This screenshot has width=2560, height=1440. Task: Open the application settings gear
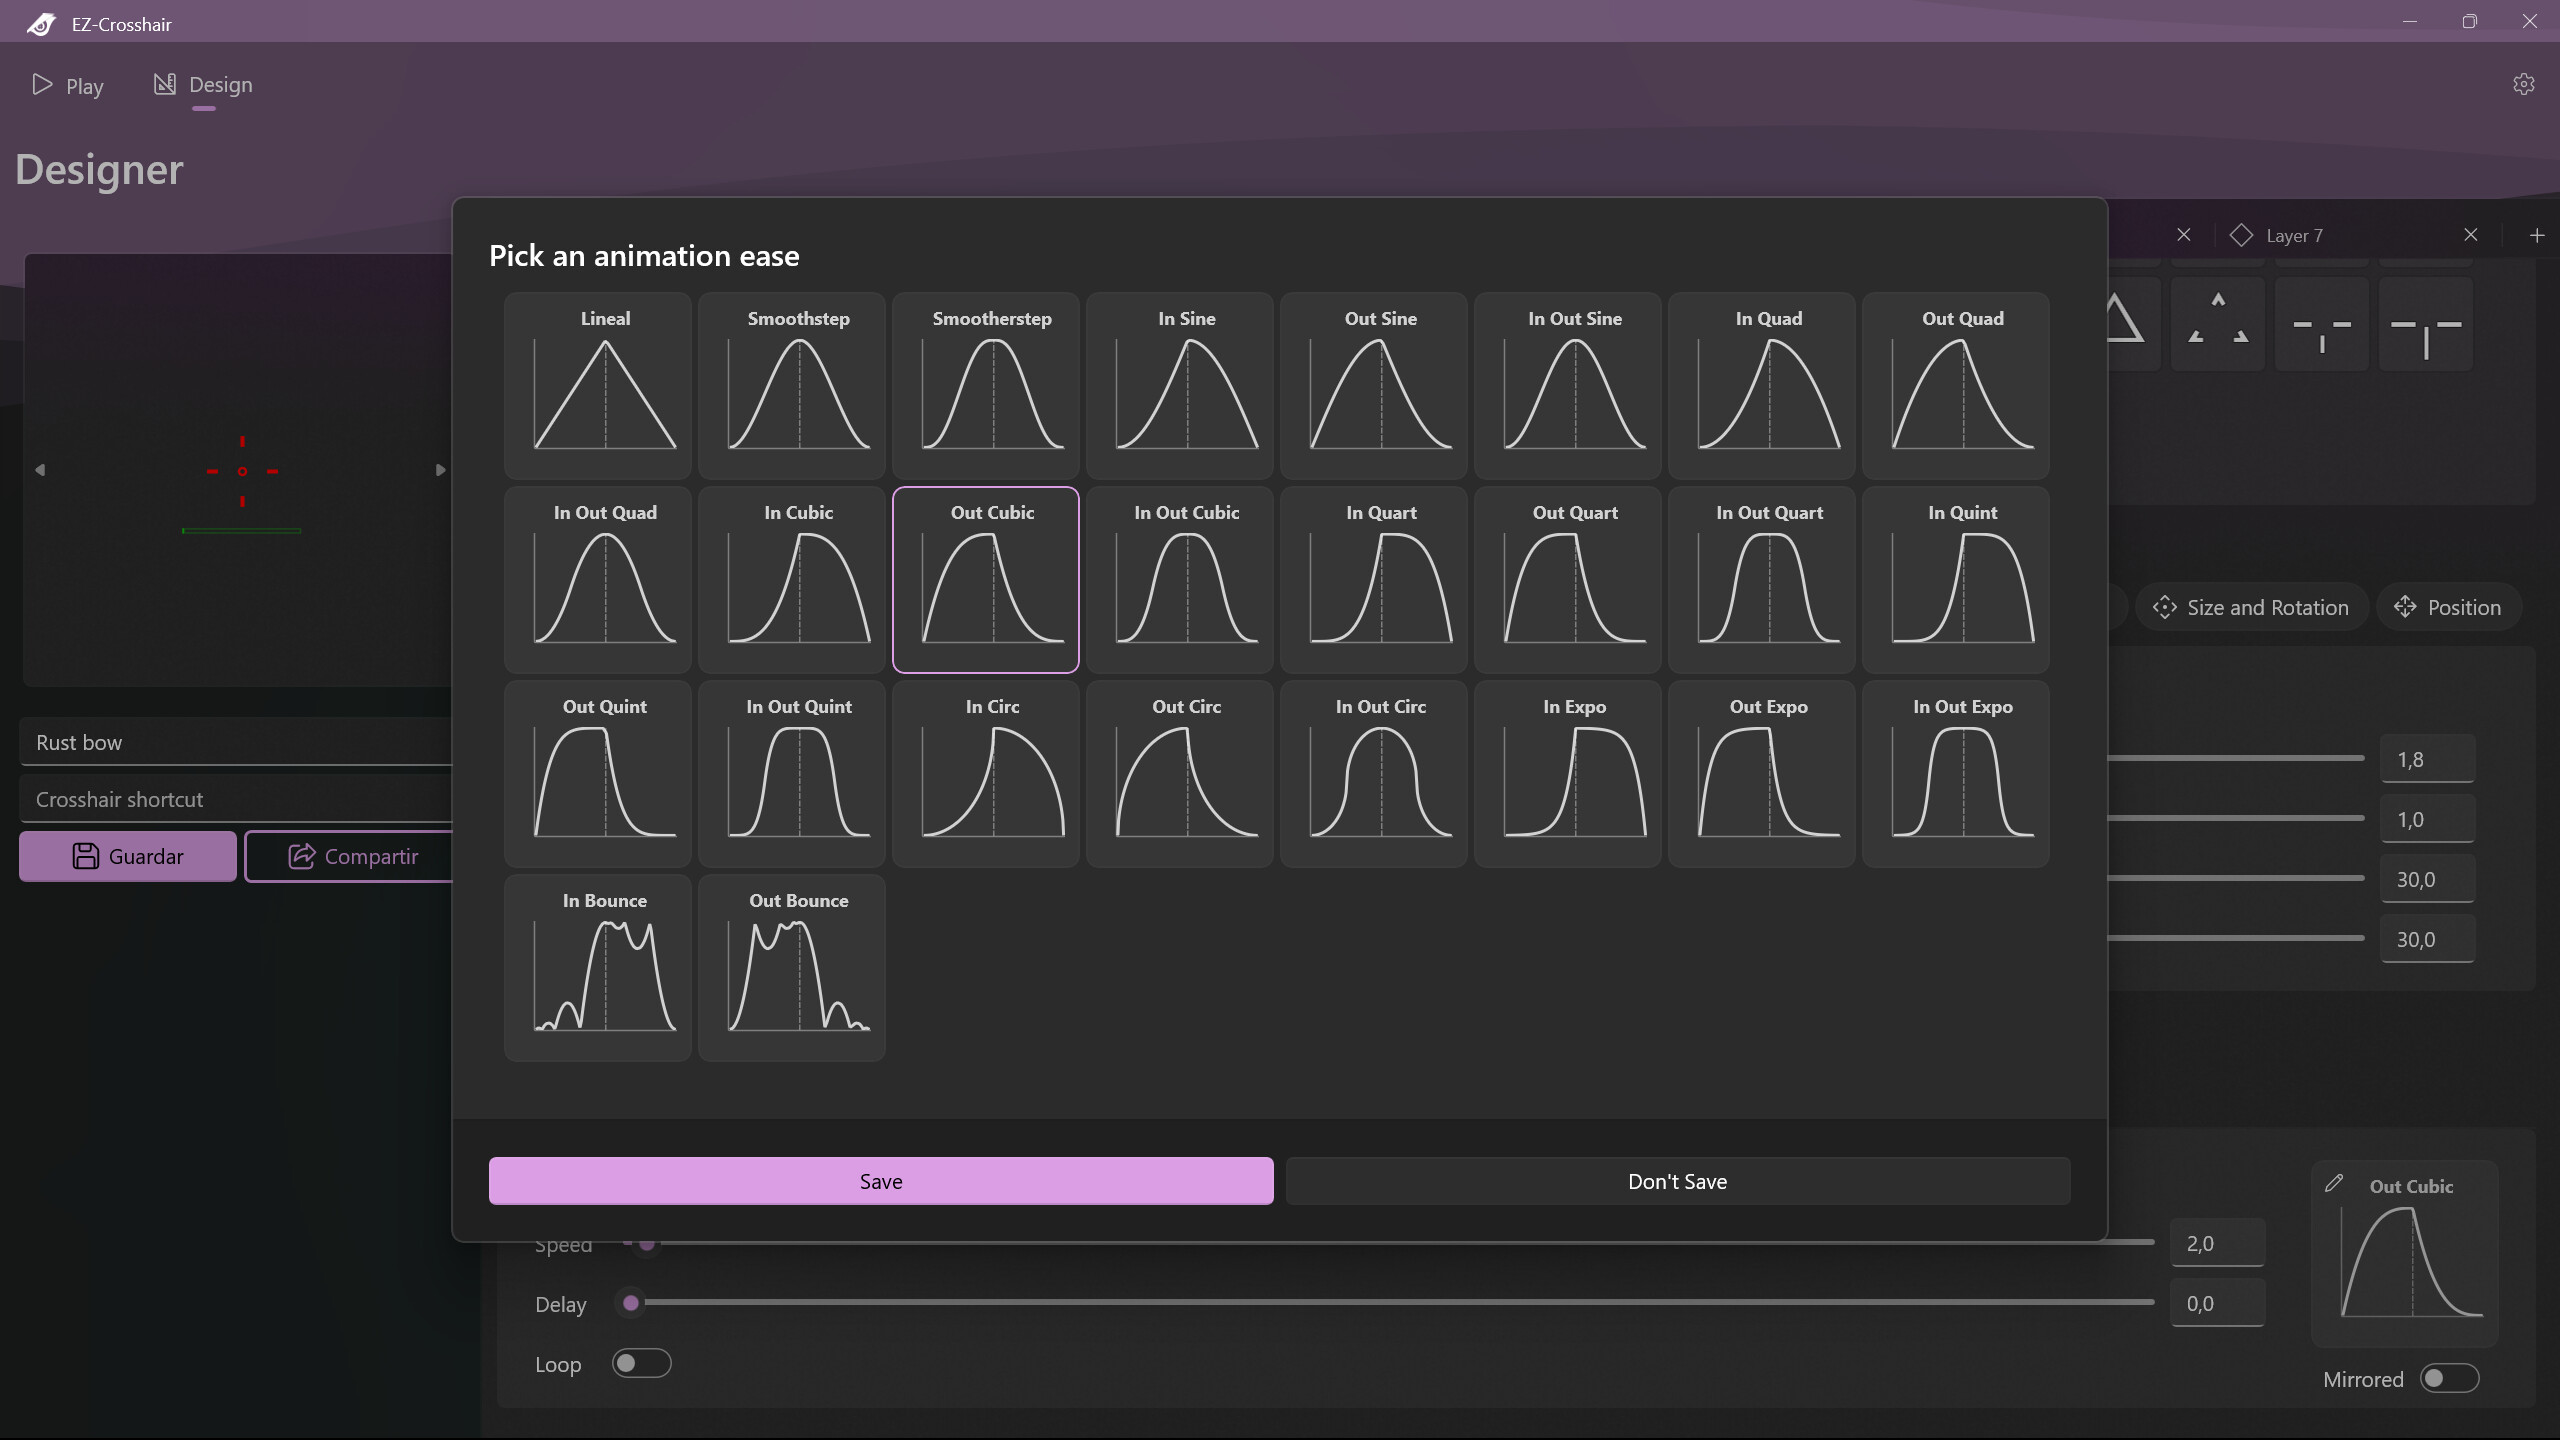[2524, 84]
